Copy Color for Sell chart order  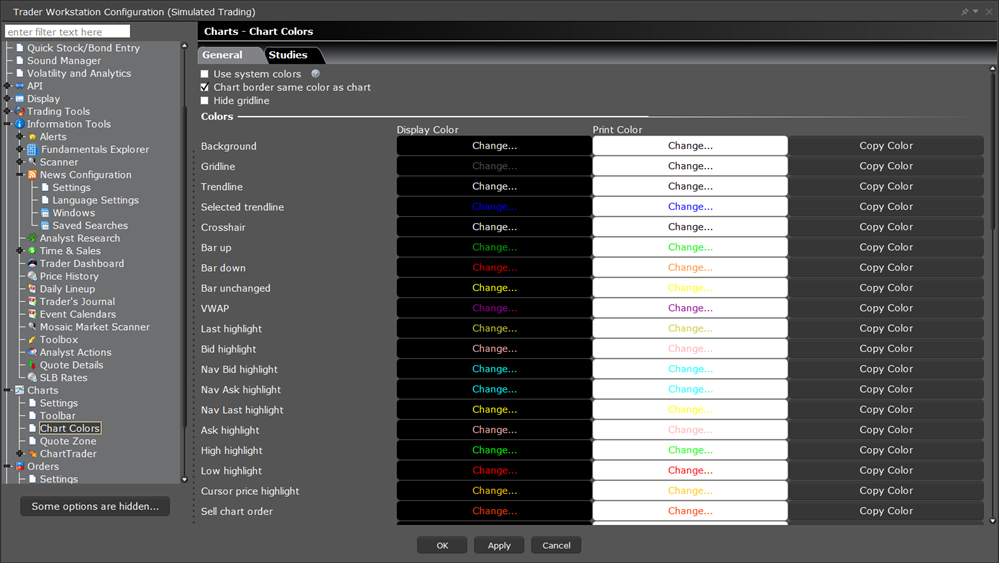tap(886, 511)
